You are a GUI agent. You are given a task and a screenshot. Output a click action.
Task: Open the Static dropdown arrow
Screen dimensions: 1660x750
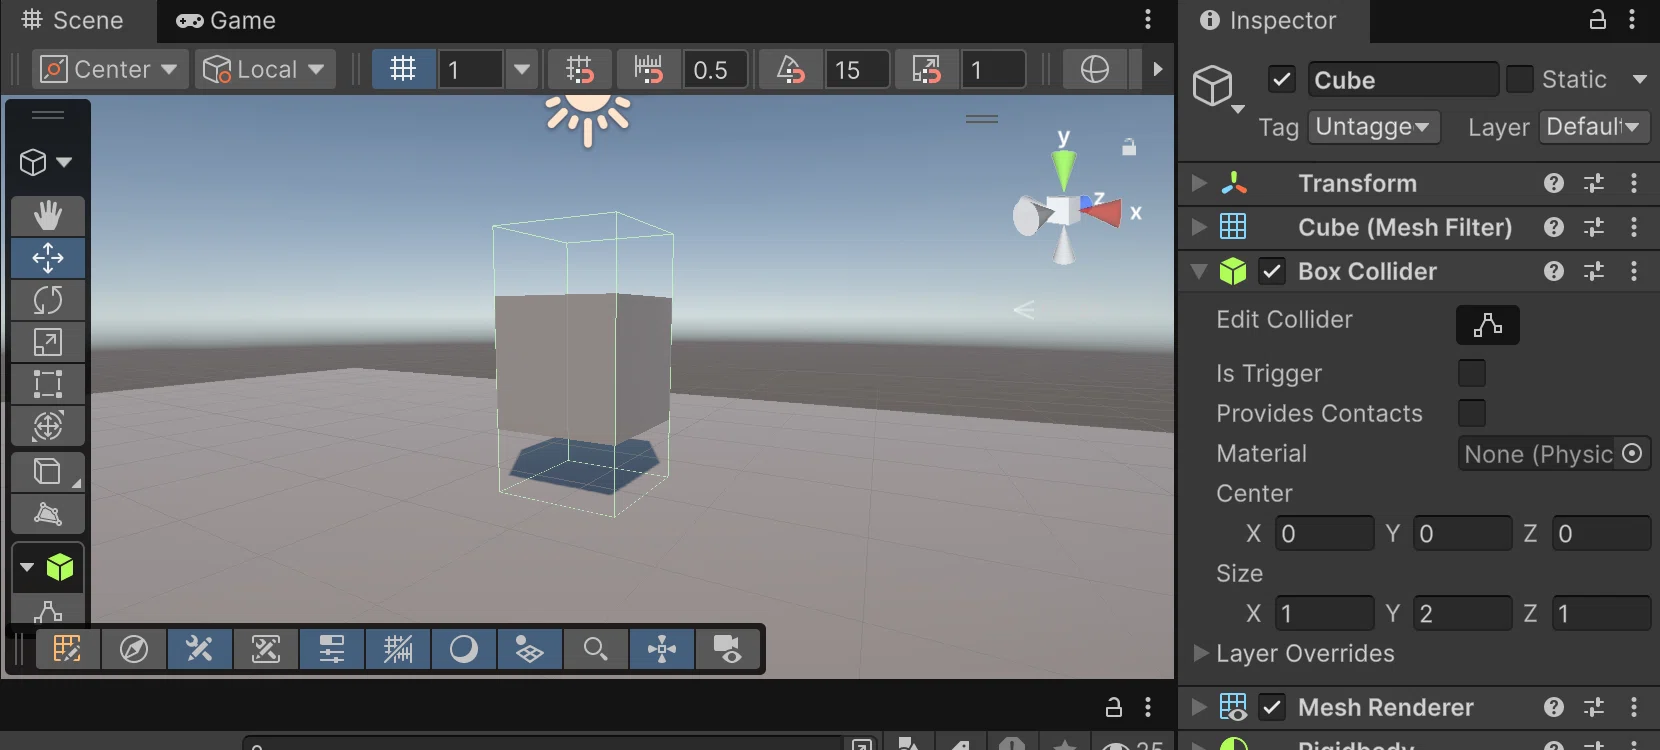pyautogui.click(x=1640, y=79)
